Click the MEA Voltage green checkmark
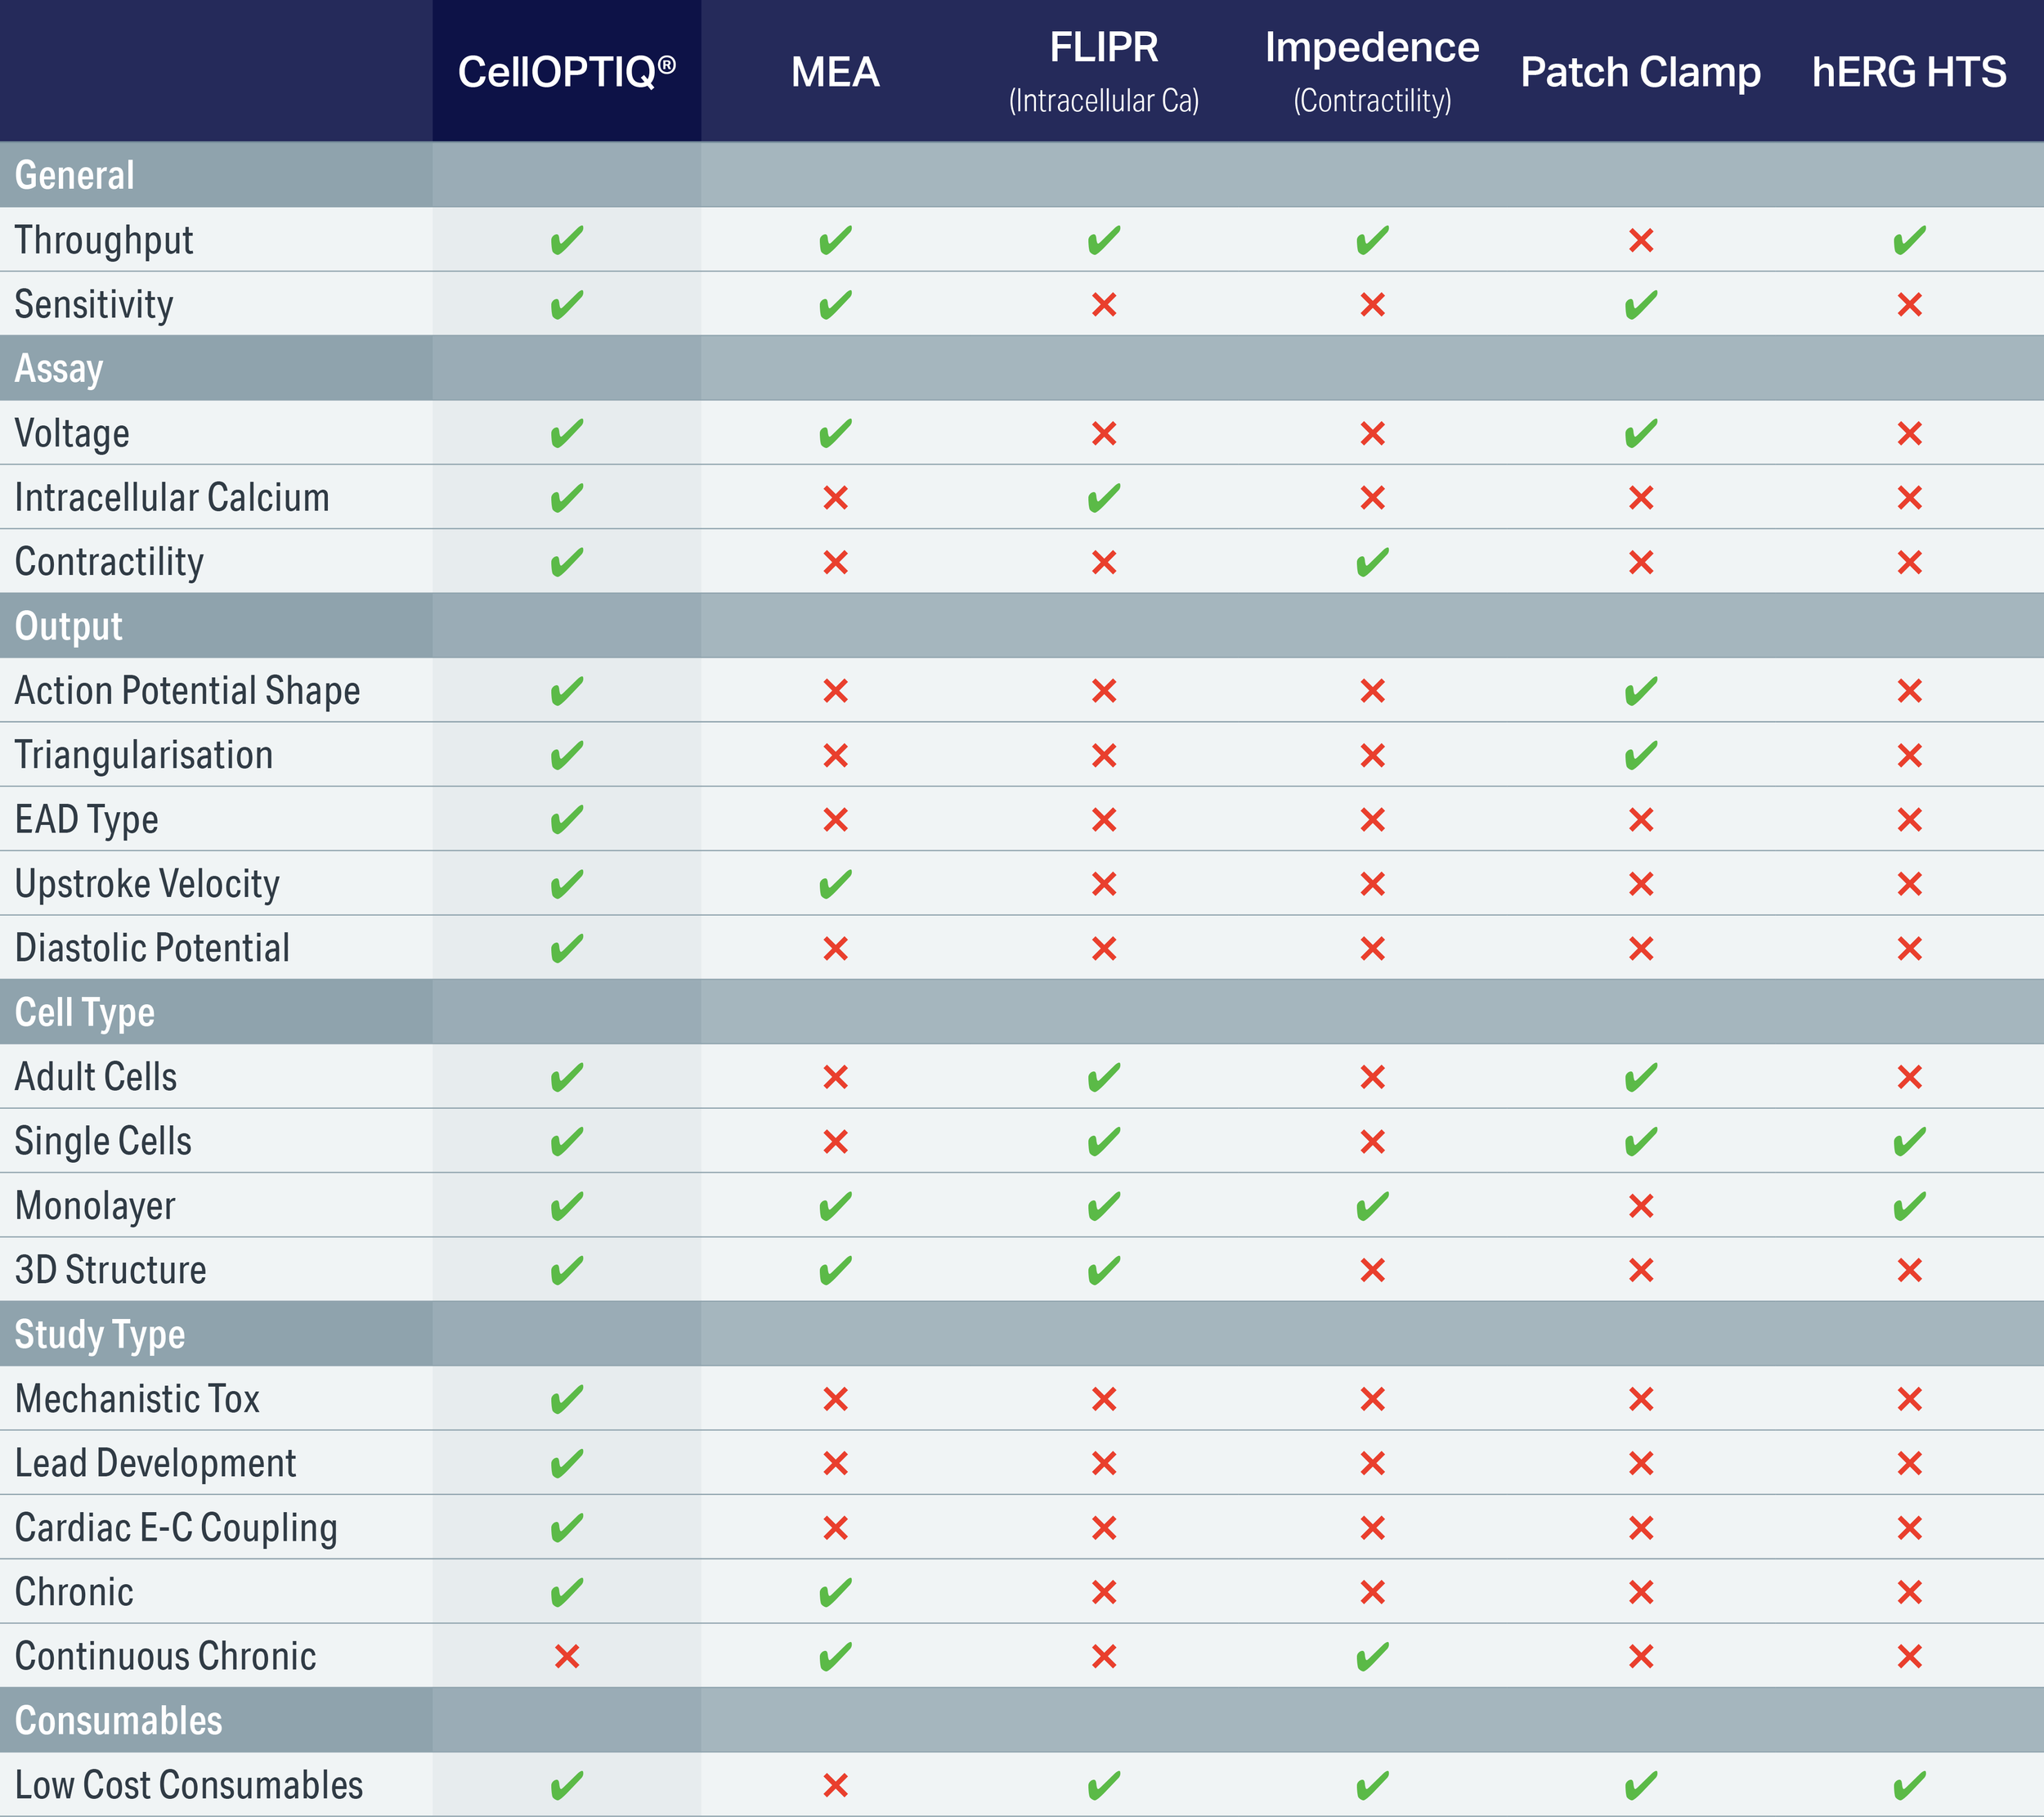The height and width of the screenshot is (1817, 2044). (x=836, y=433)
